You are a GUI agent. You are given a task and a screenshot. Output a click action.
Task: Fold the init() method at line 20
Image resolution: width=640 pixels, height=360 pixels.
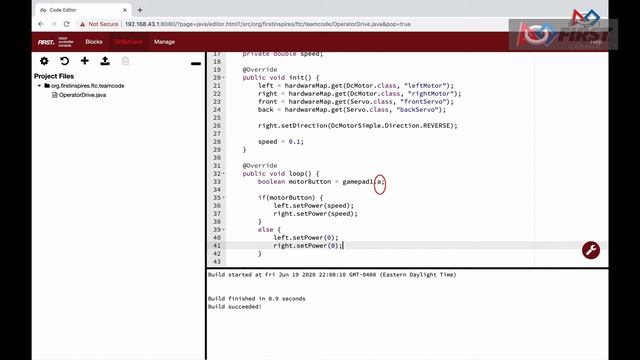pos(223,78)
